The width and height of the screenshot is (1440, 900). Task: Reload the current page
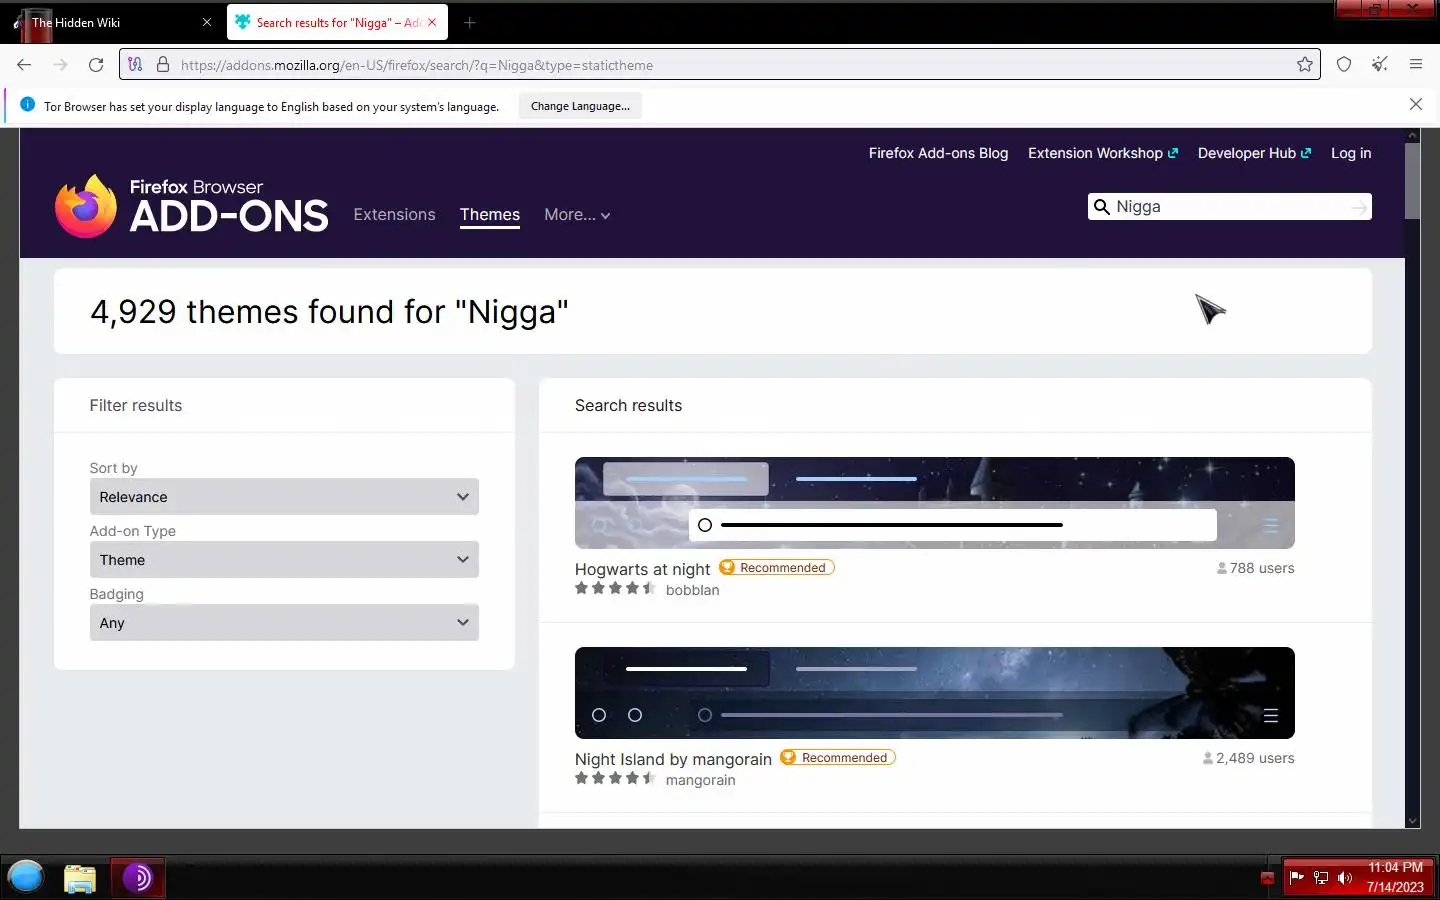point(96,65)
